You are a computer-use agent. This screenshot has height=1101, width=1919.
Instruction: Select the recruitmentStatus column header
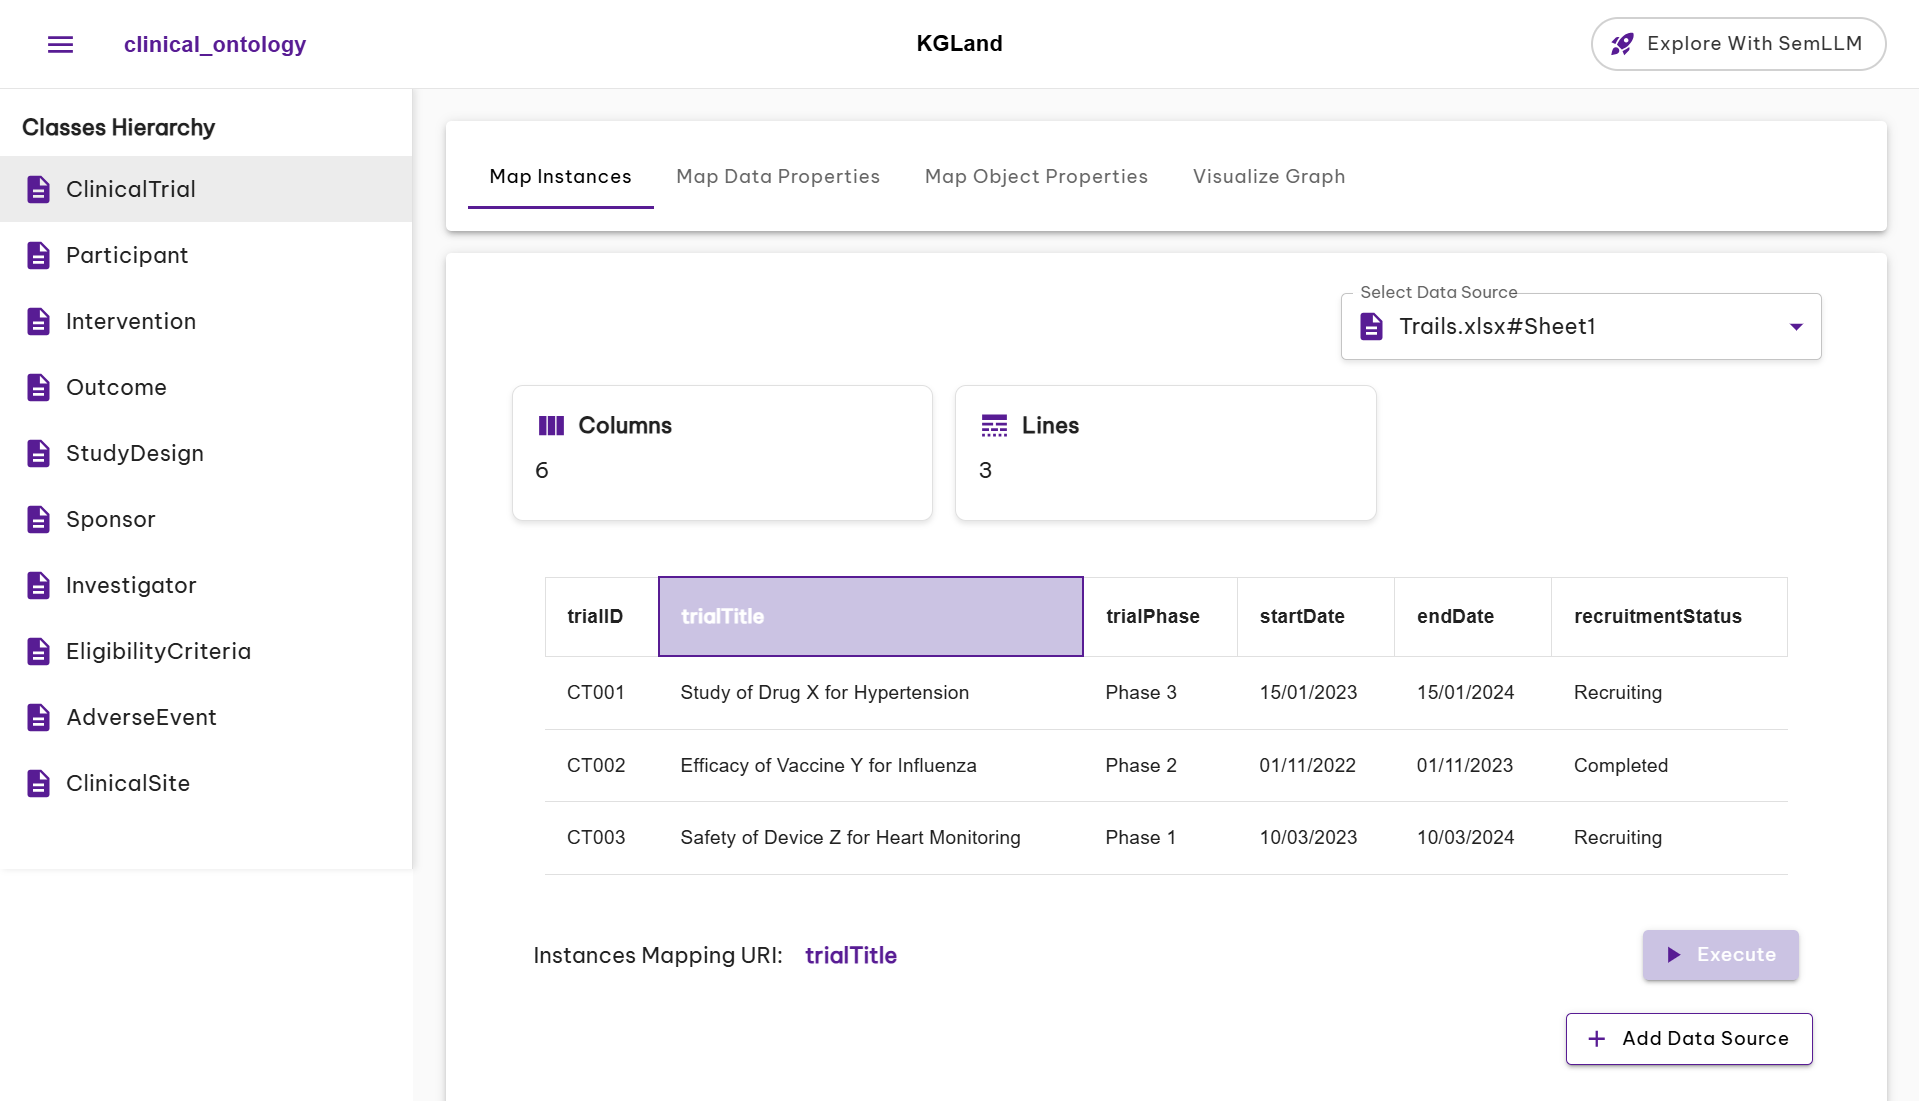(x=1657, y=617)
